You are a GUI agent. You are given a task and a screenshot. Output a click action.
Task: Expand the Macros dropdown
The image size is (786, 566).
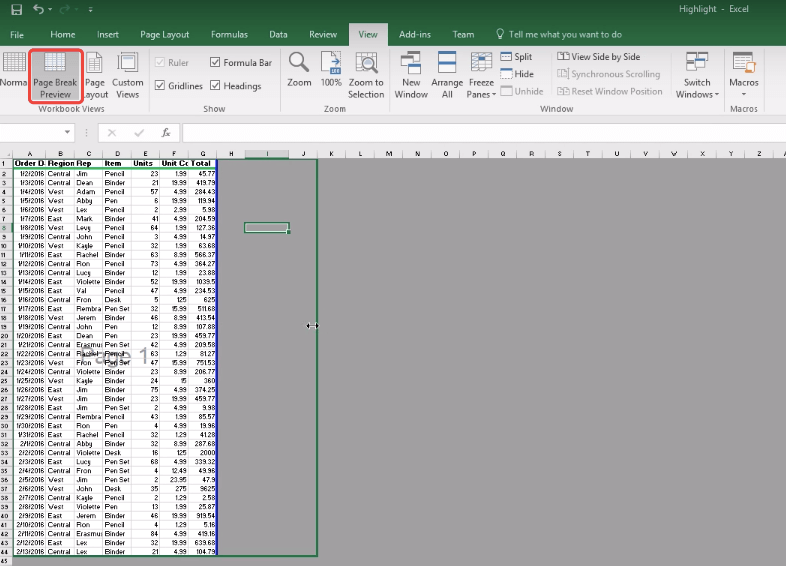(x=744, y=75)
